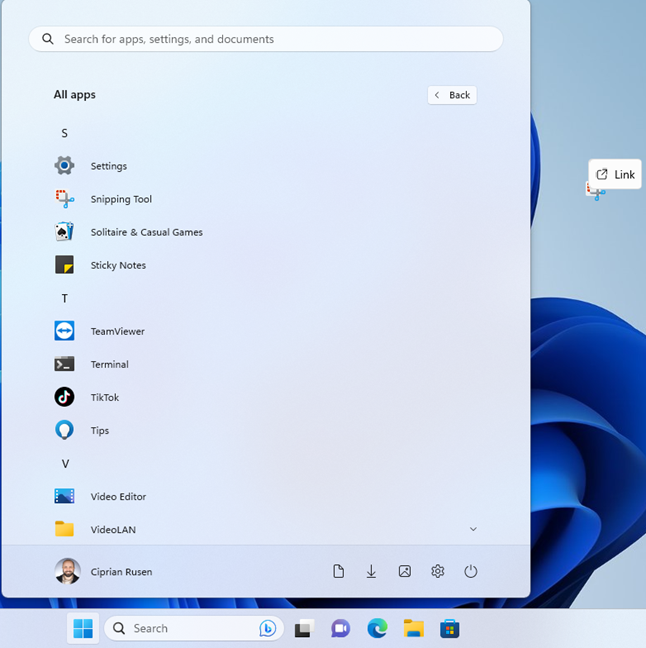Select the Tips label
646x648 pixels.
coord(100,431)
